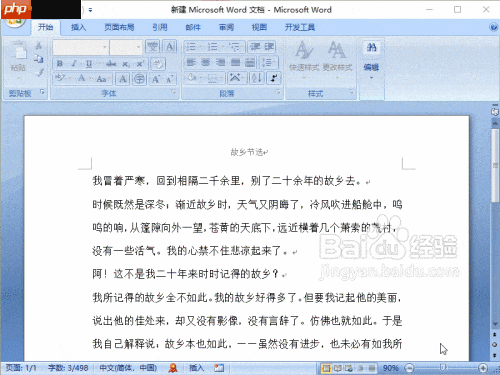Toggle align text right
The height and width of the screenshot is (375, 500).
220,62
